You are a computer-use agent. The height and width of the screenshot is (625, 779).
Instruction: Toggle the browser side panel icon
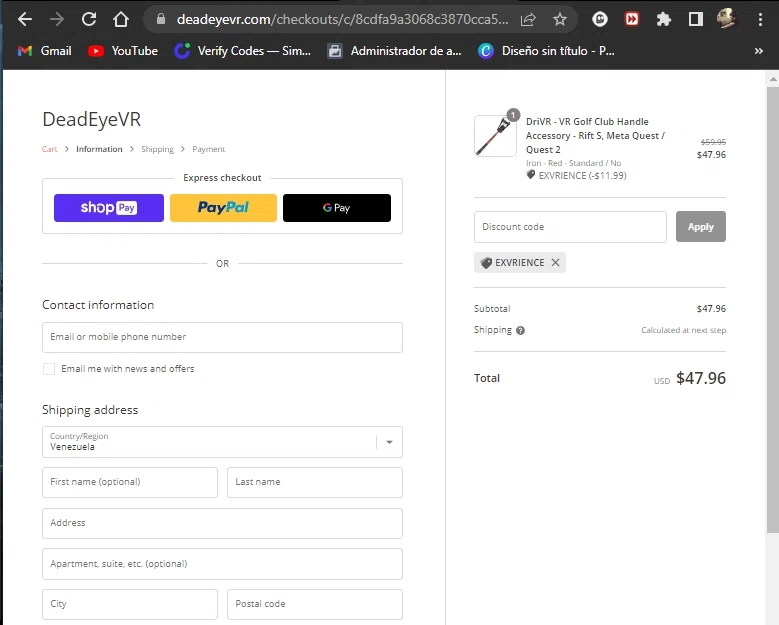tap(696, 19)
